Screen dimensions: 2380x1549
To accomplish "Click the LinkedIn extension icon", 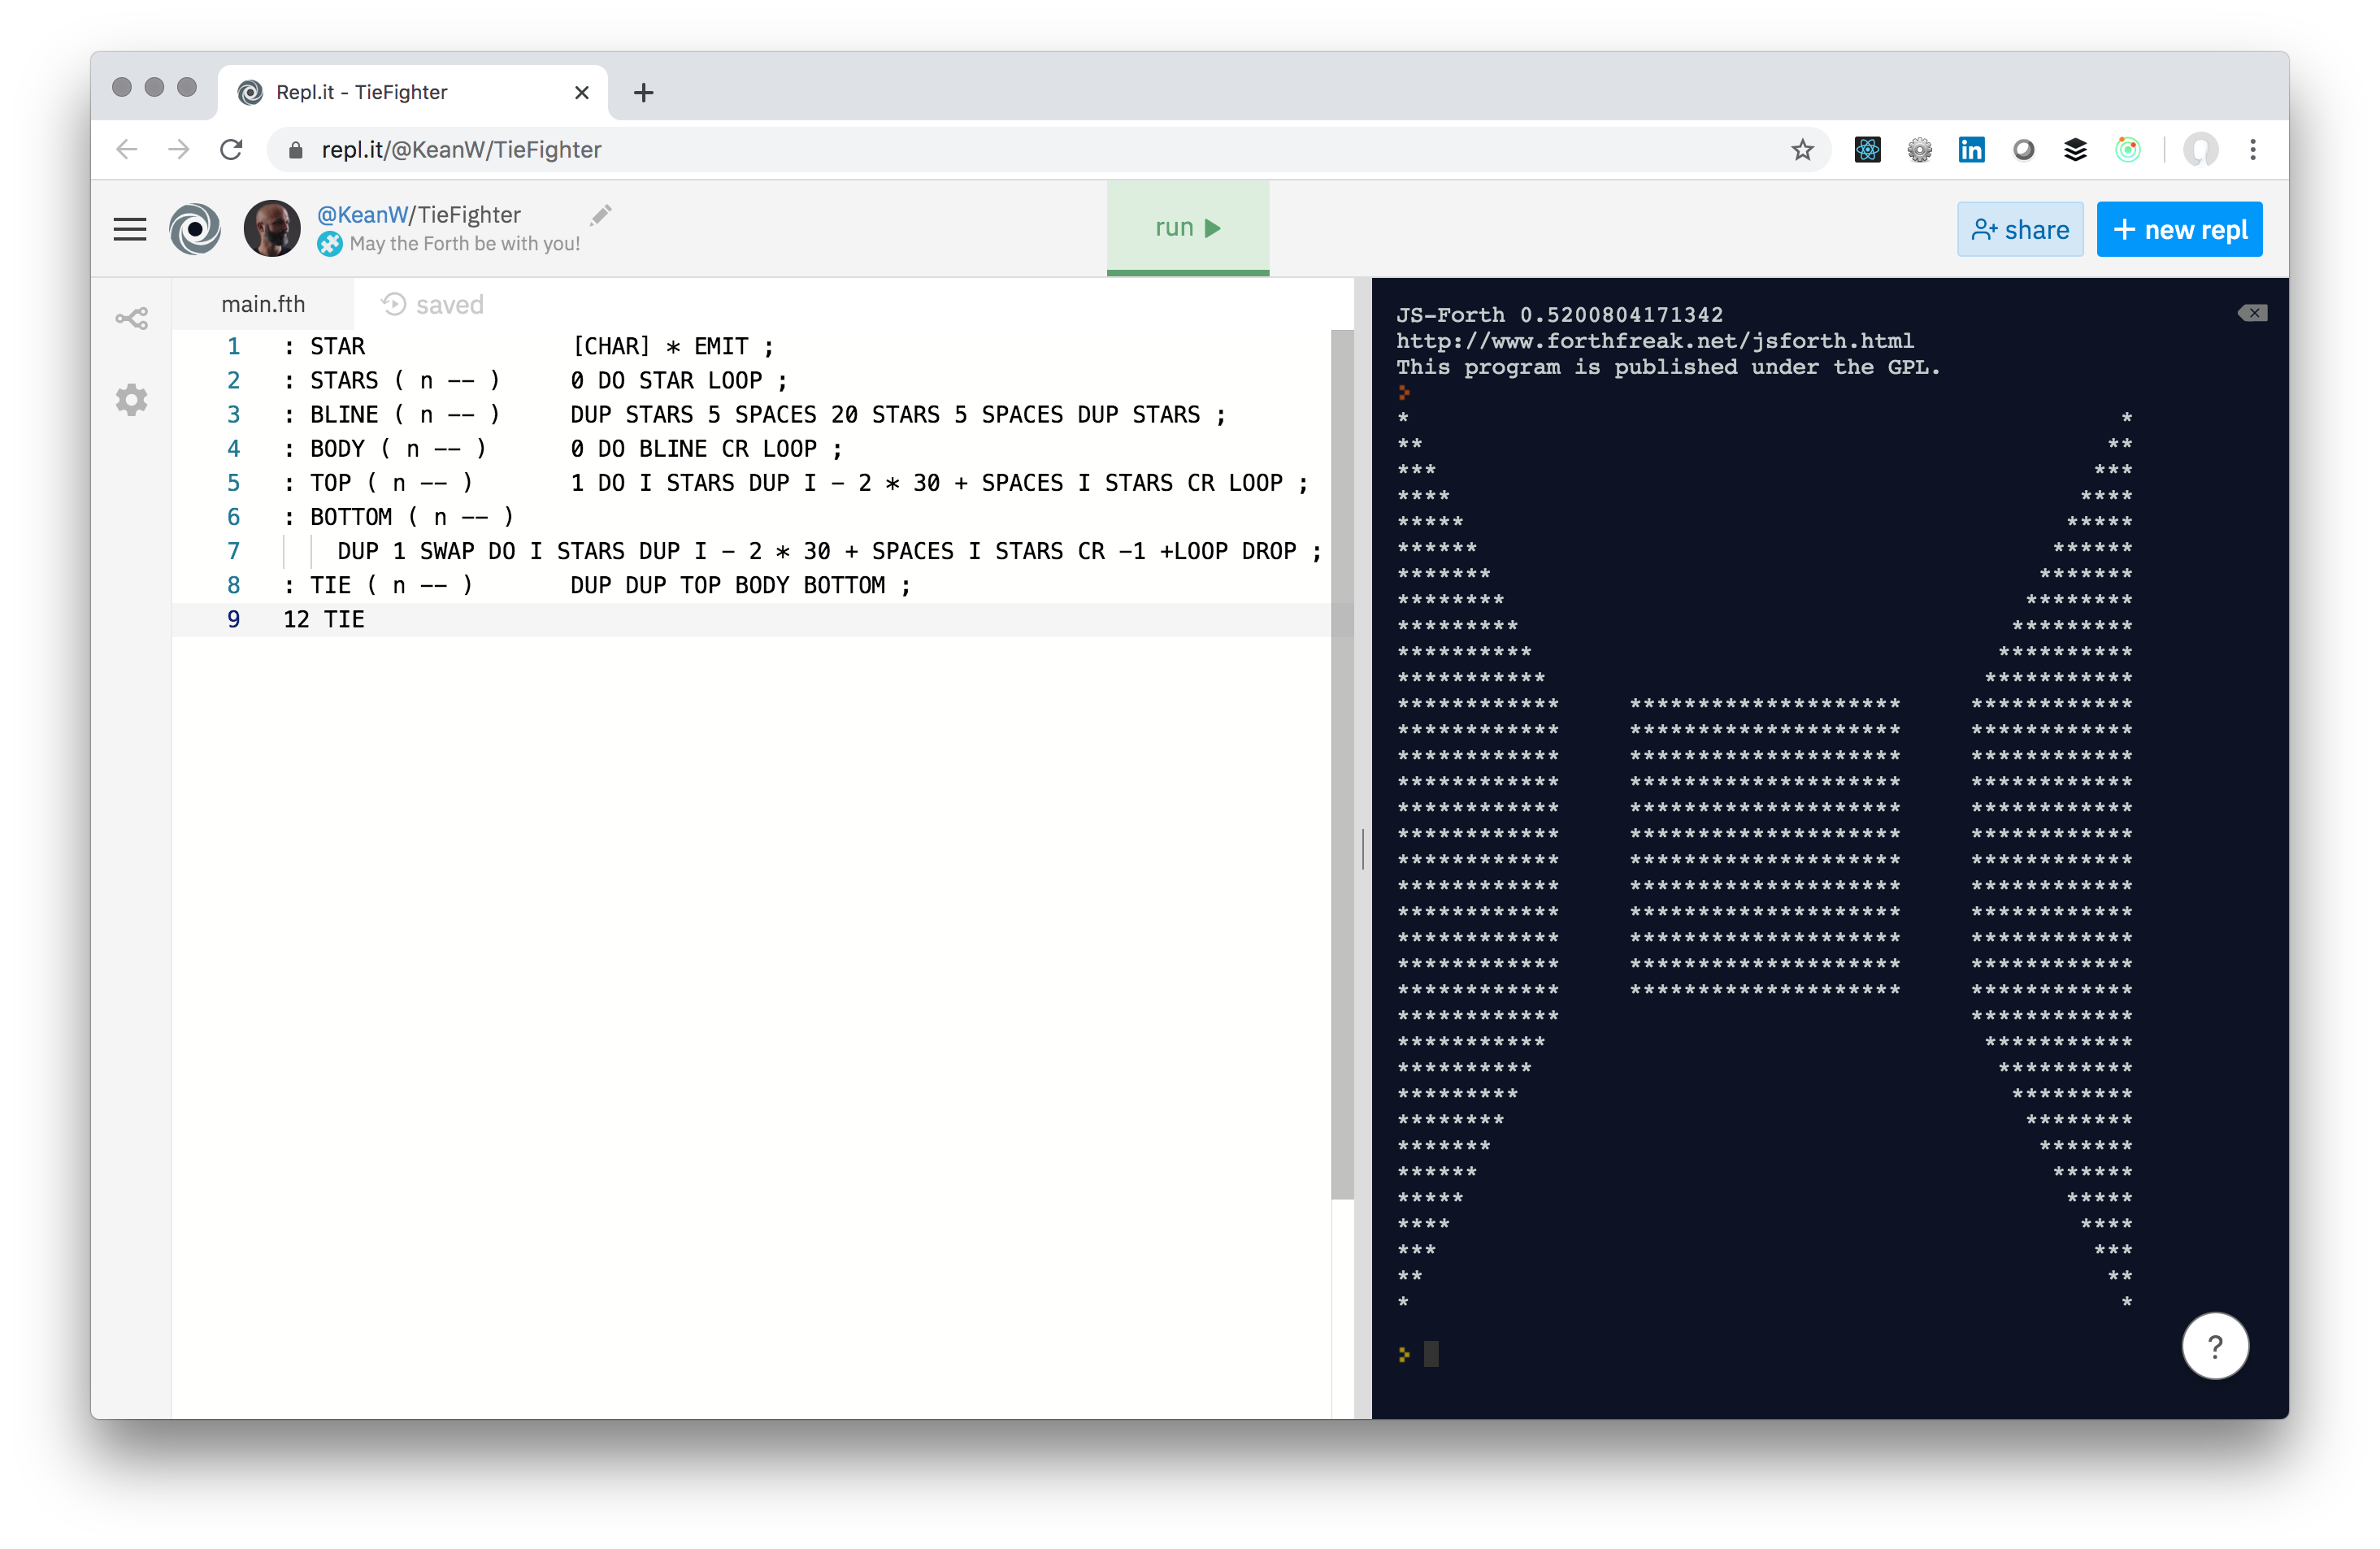I will pyautogui.click(x=1971, y=150).
